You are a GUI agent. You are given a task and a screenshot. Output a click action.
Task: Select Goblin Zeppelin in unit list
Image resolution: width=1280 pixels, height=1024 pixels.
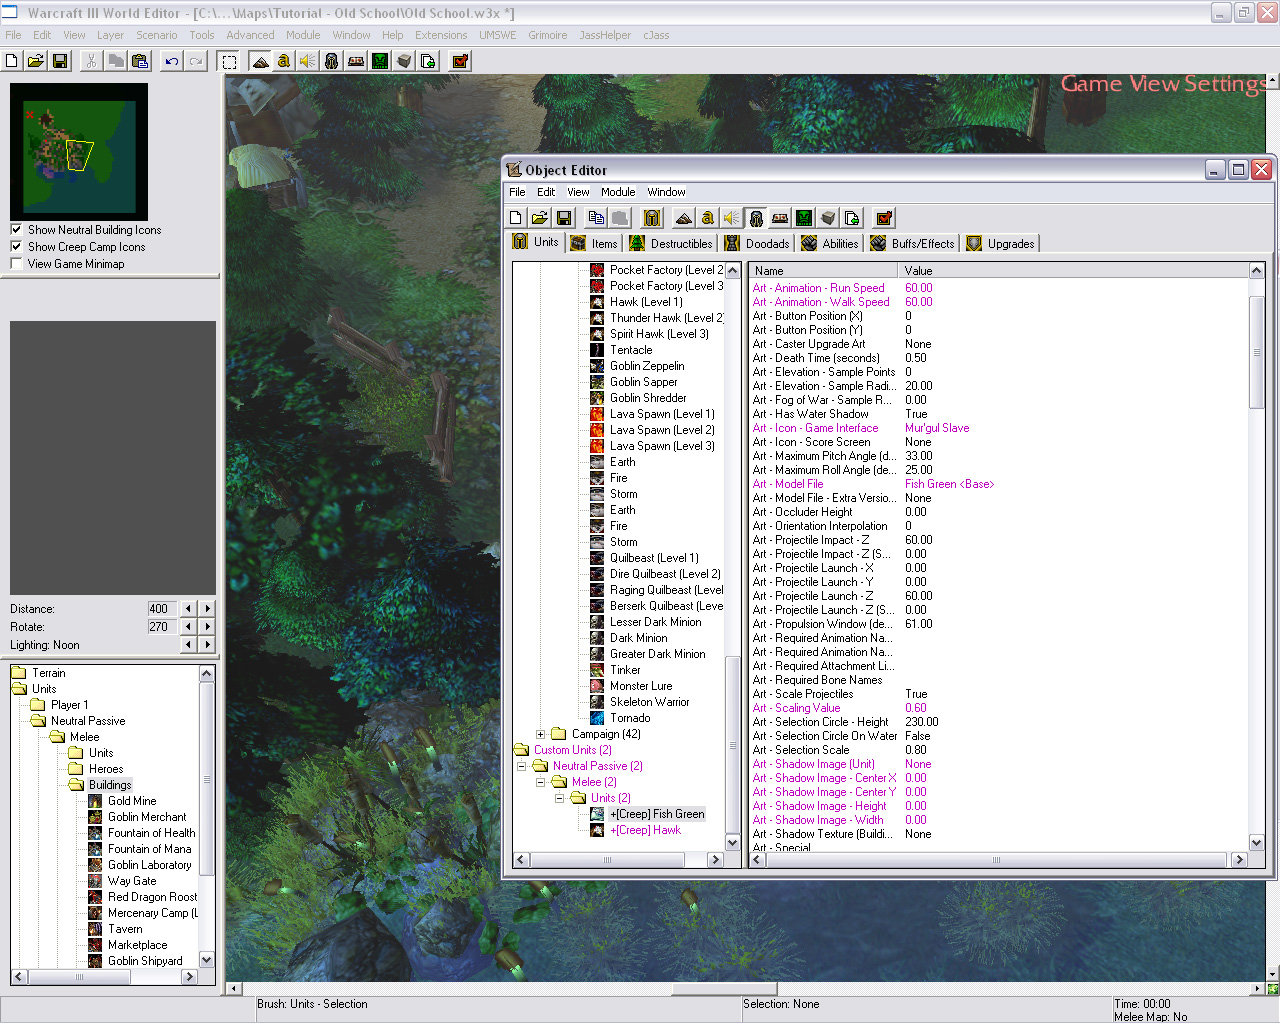click(647, 366)
